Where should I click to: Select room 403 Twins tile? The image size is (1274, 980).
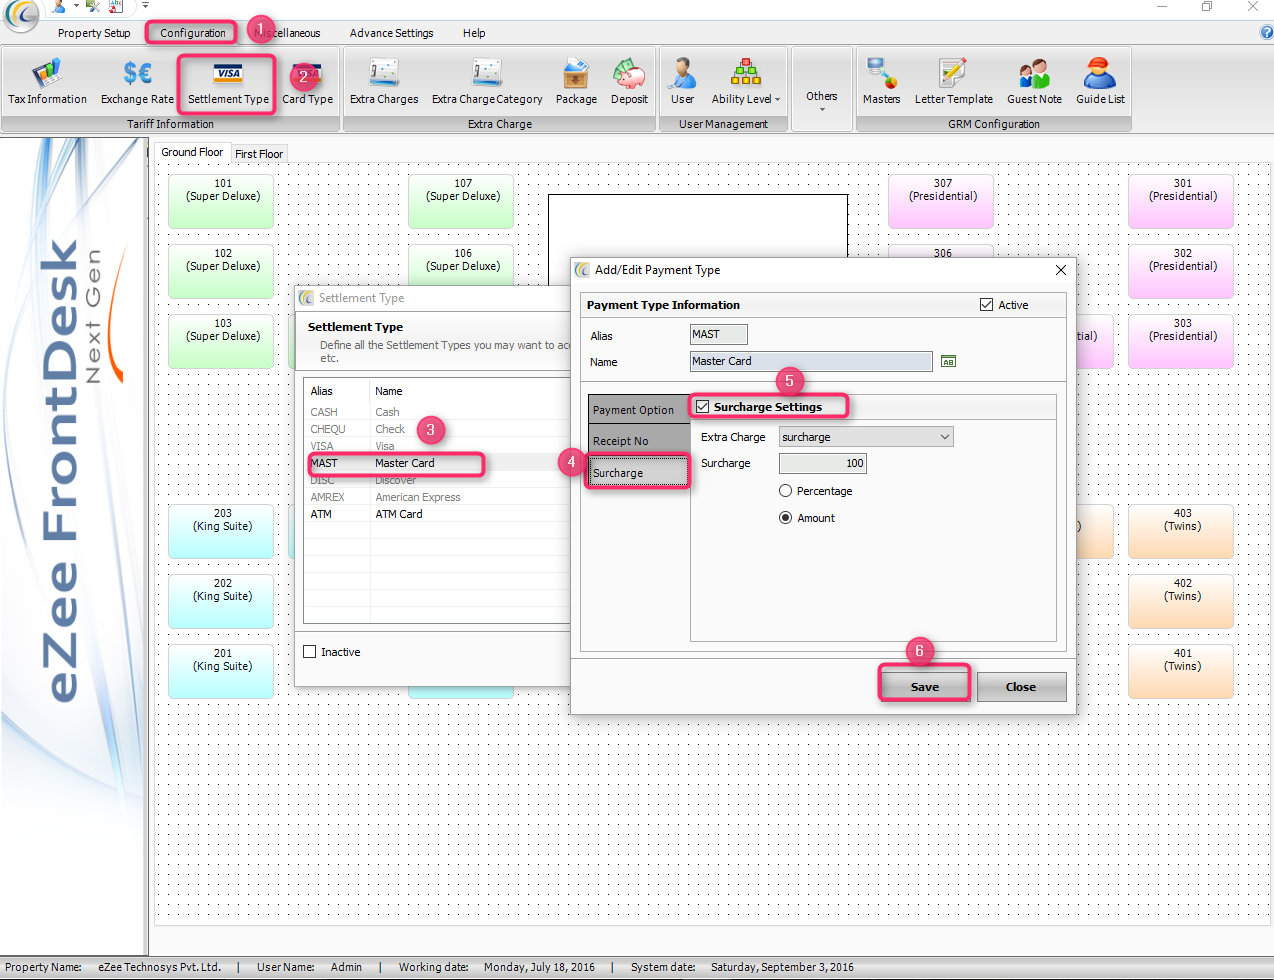click(x=1181, y=531)
